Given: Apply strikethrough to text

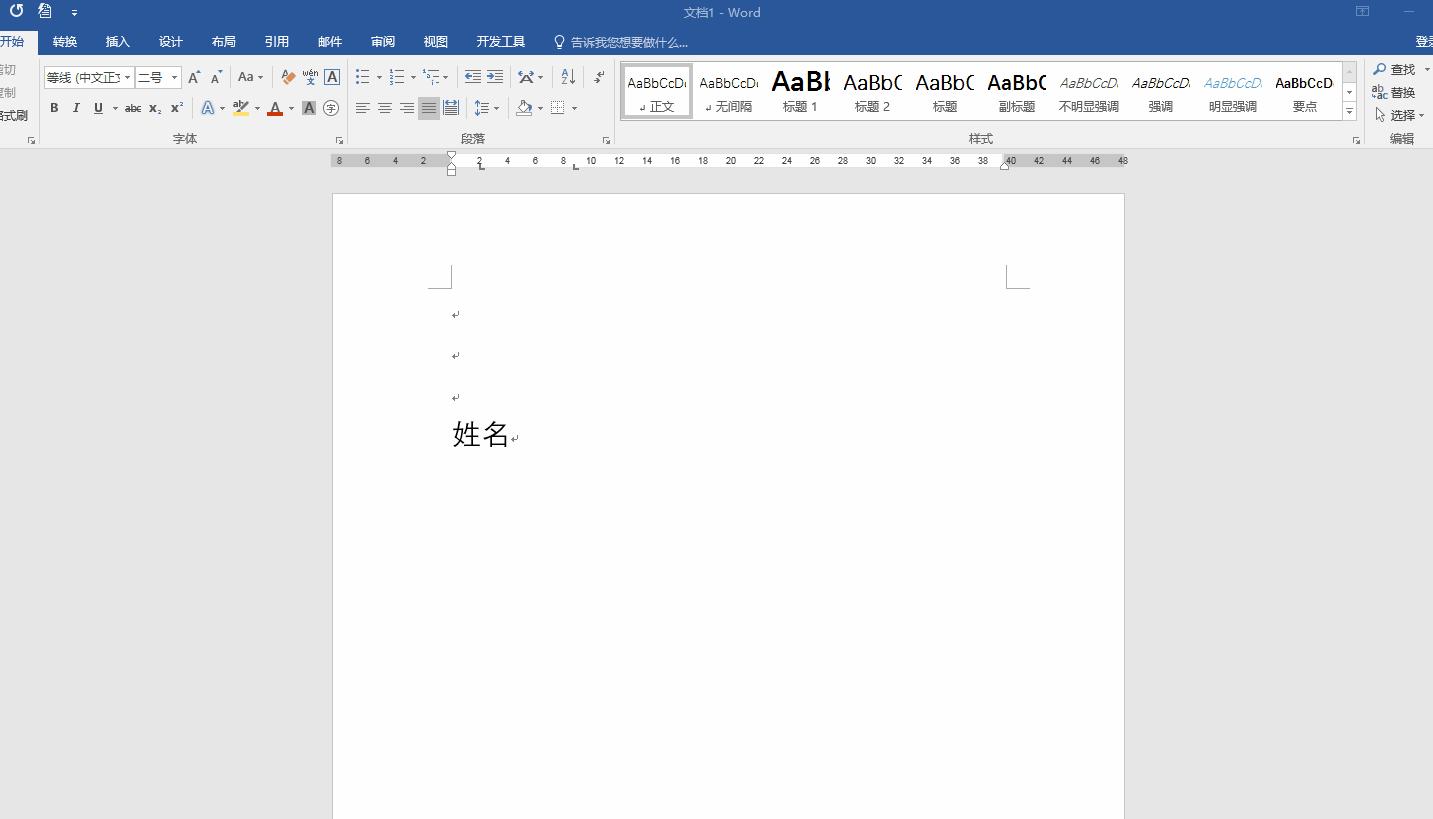Looking at the screenshot, I should 132,108.
